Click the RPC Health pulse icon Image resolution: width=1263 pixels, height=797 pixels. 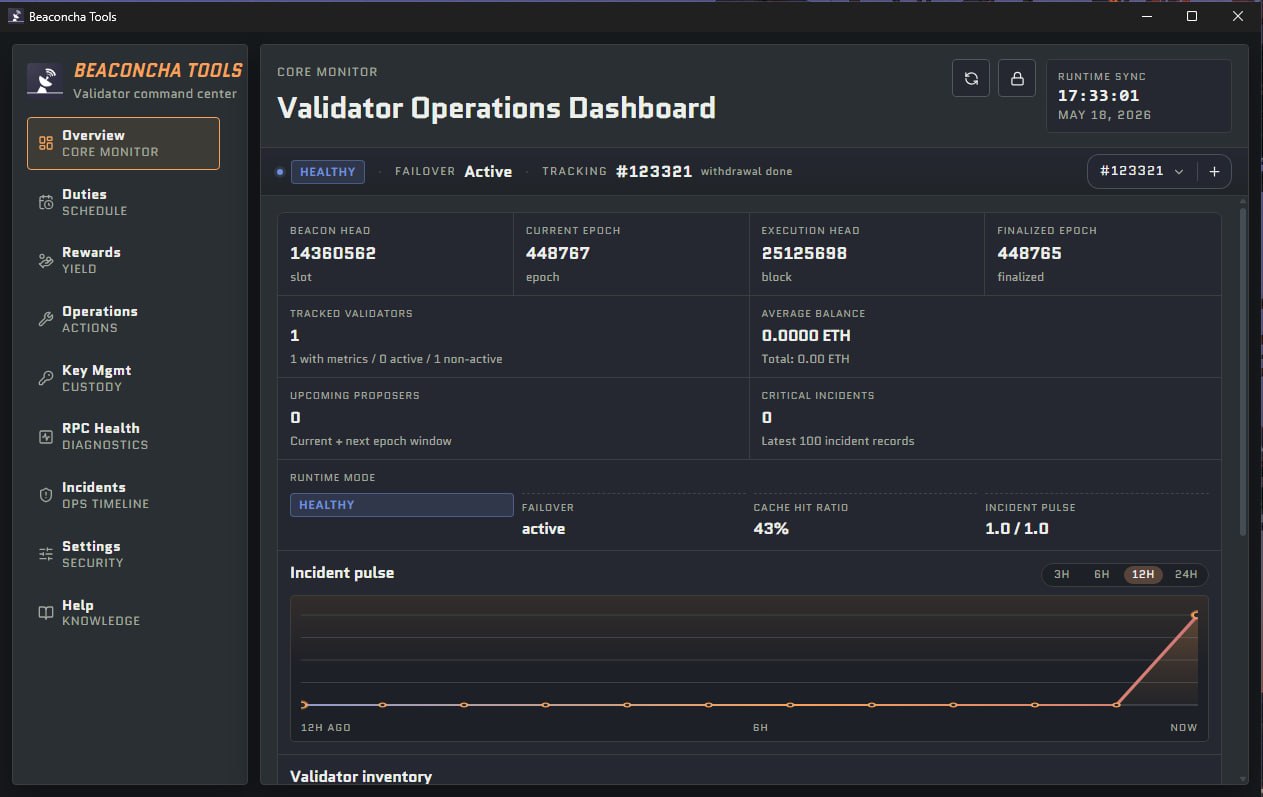[46, 437]
